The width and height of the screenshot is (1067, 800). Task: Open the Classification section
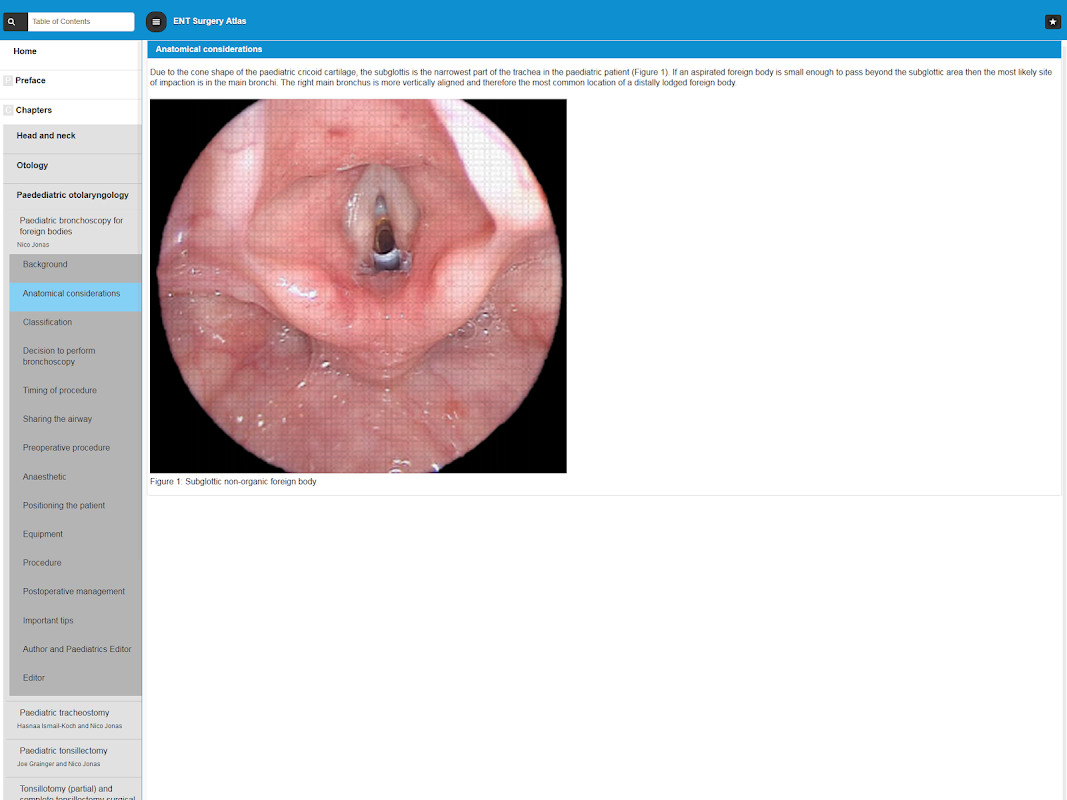76,322
